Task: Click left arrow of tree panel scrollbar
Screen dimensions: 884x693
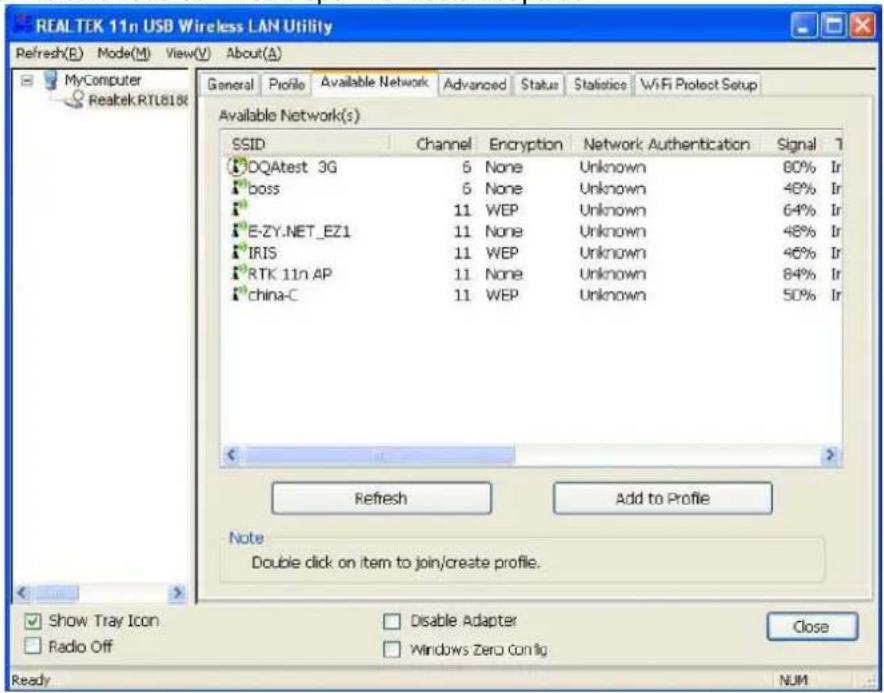Action: 23,593
